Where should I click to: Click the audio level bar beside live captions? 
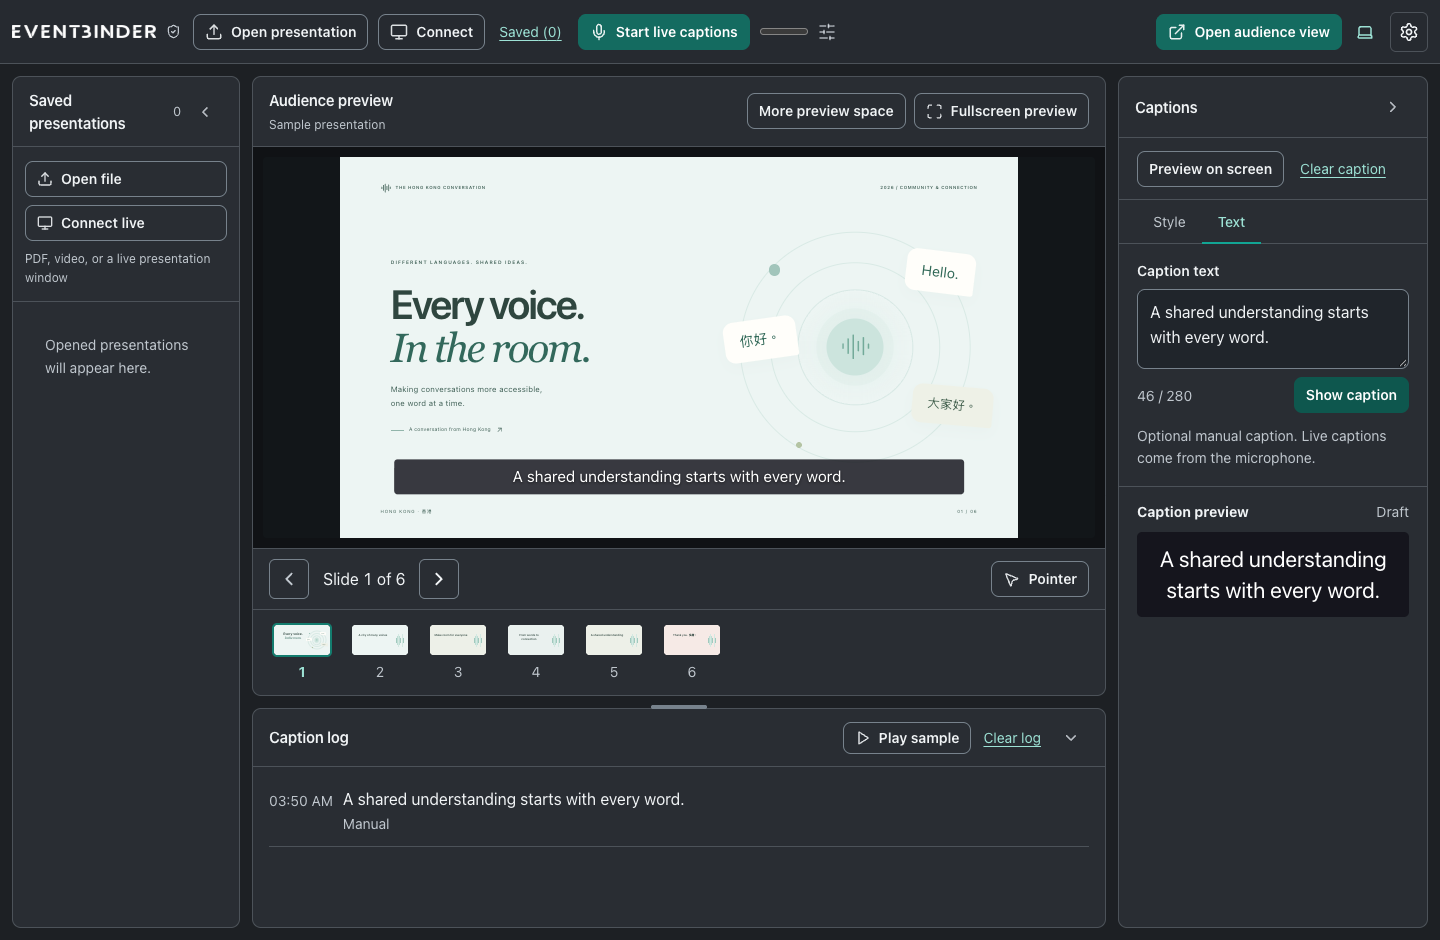[784, 32]
